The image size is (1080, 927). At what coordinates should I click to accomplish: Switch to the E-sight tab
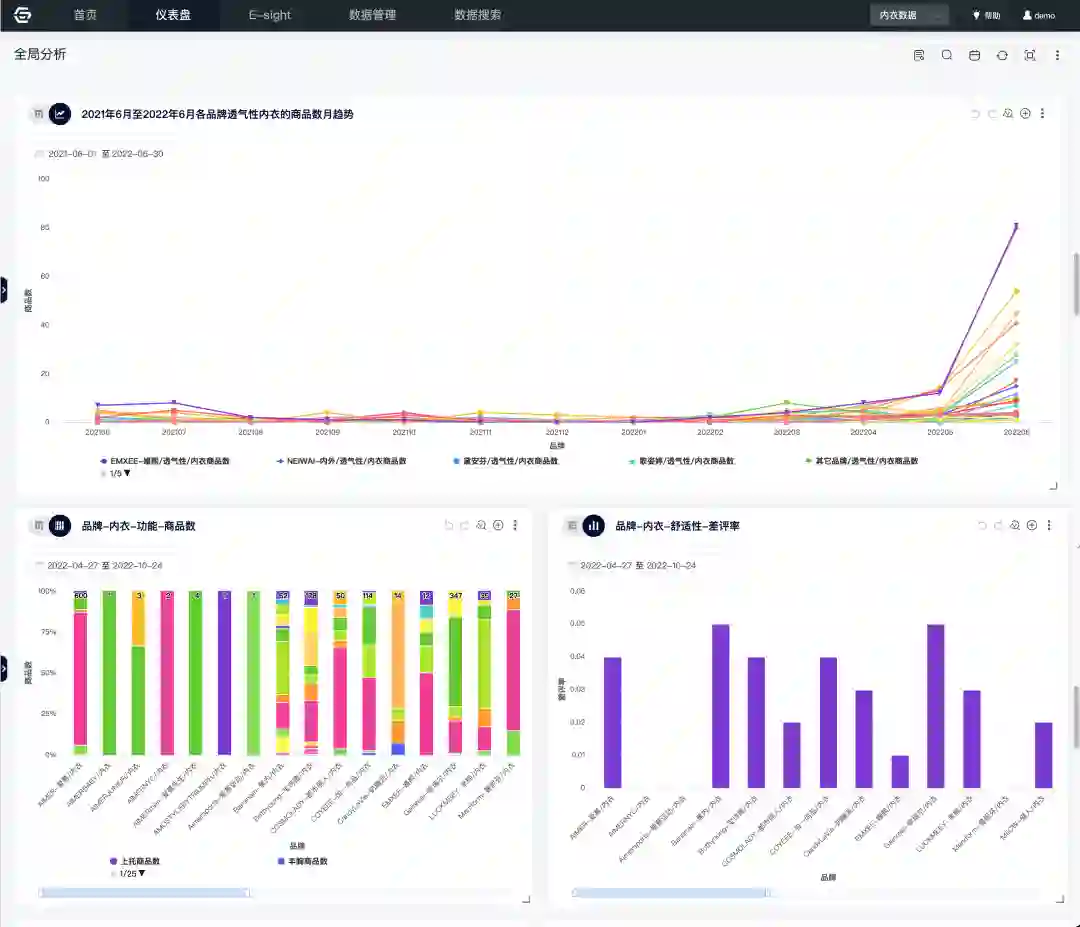point(270,15)
